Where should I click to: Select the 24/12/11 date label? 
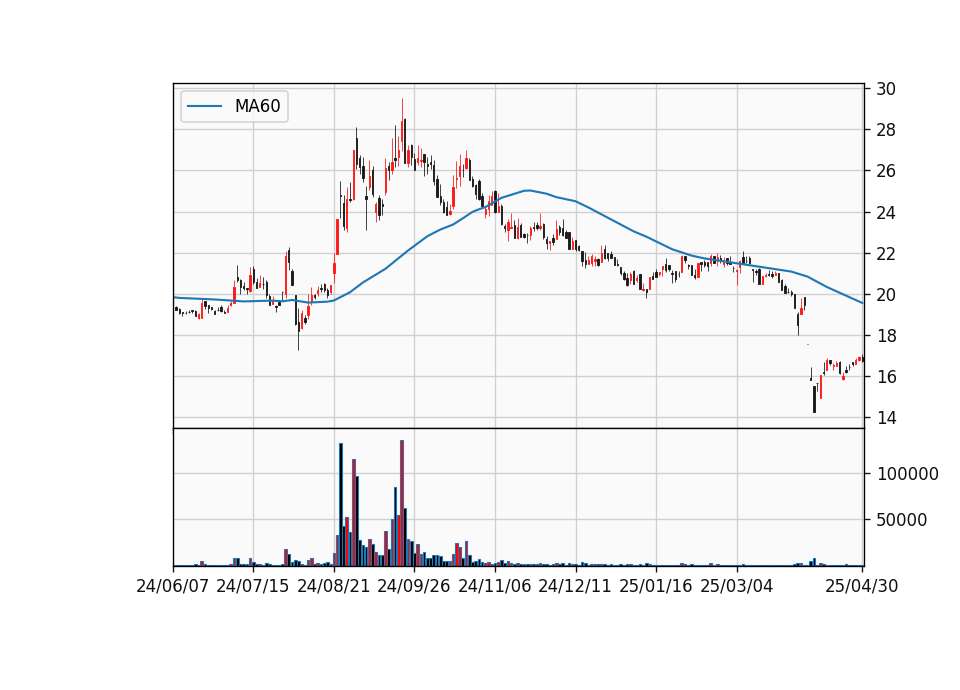[575, 586]
